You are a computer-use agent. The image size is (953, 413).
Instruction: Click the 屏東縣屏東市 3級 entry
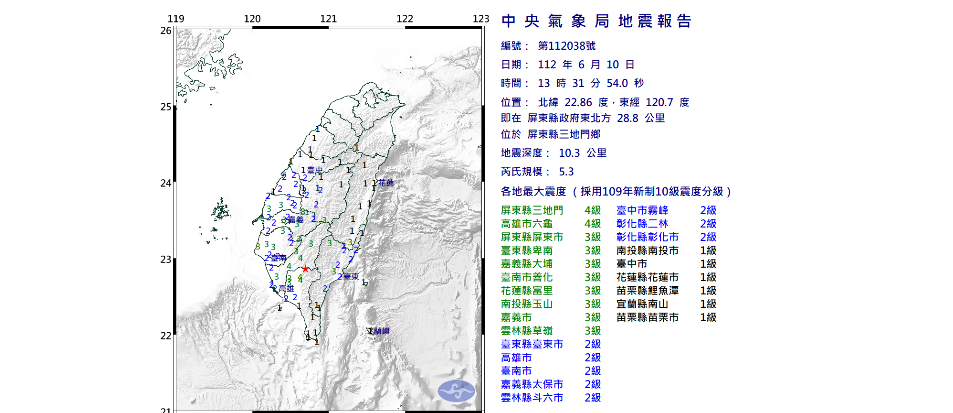pos(551,237)
